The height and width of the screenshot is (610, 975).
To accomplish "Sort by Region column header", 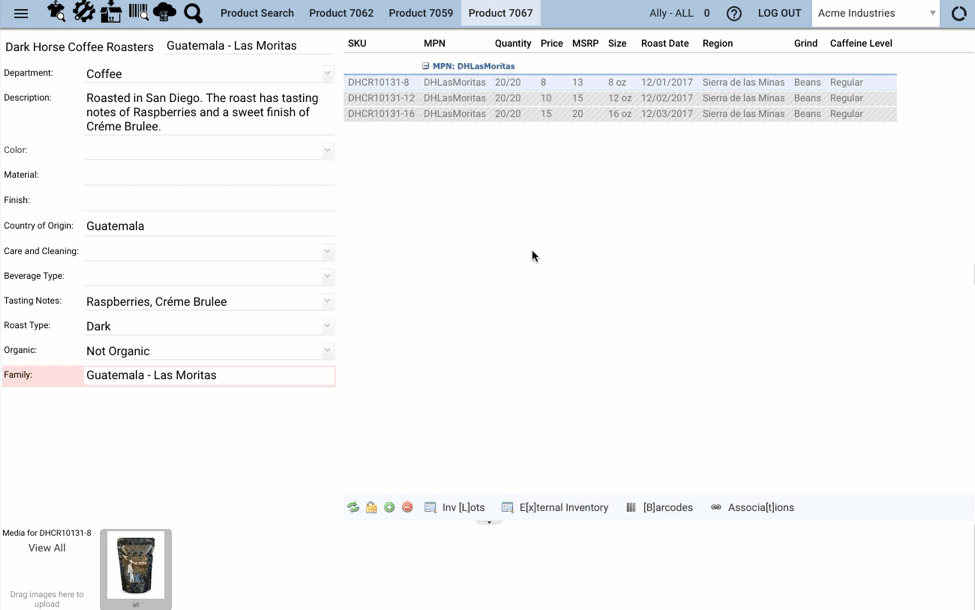I will coord(718,43).
